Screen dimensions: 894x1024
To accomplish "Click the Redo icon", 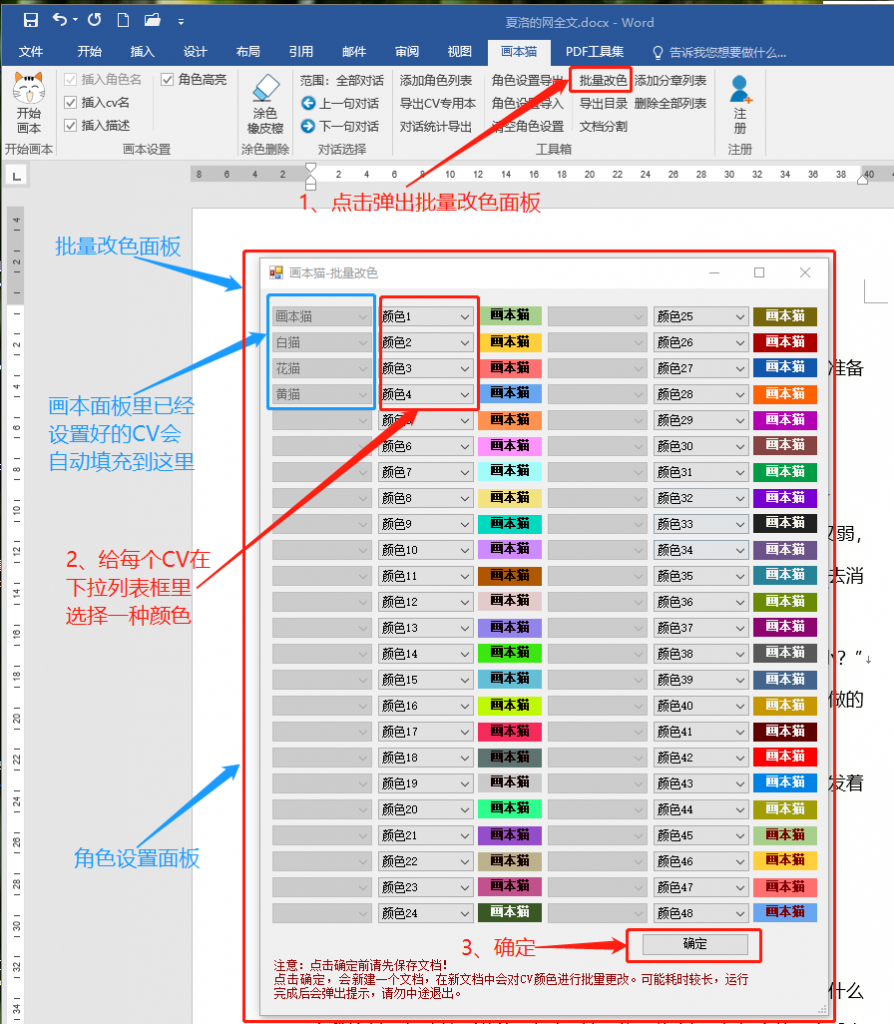I will tap(95, 20).
